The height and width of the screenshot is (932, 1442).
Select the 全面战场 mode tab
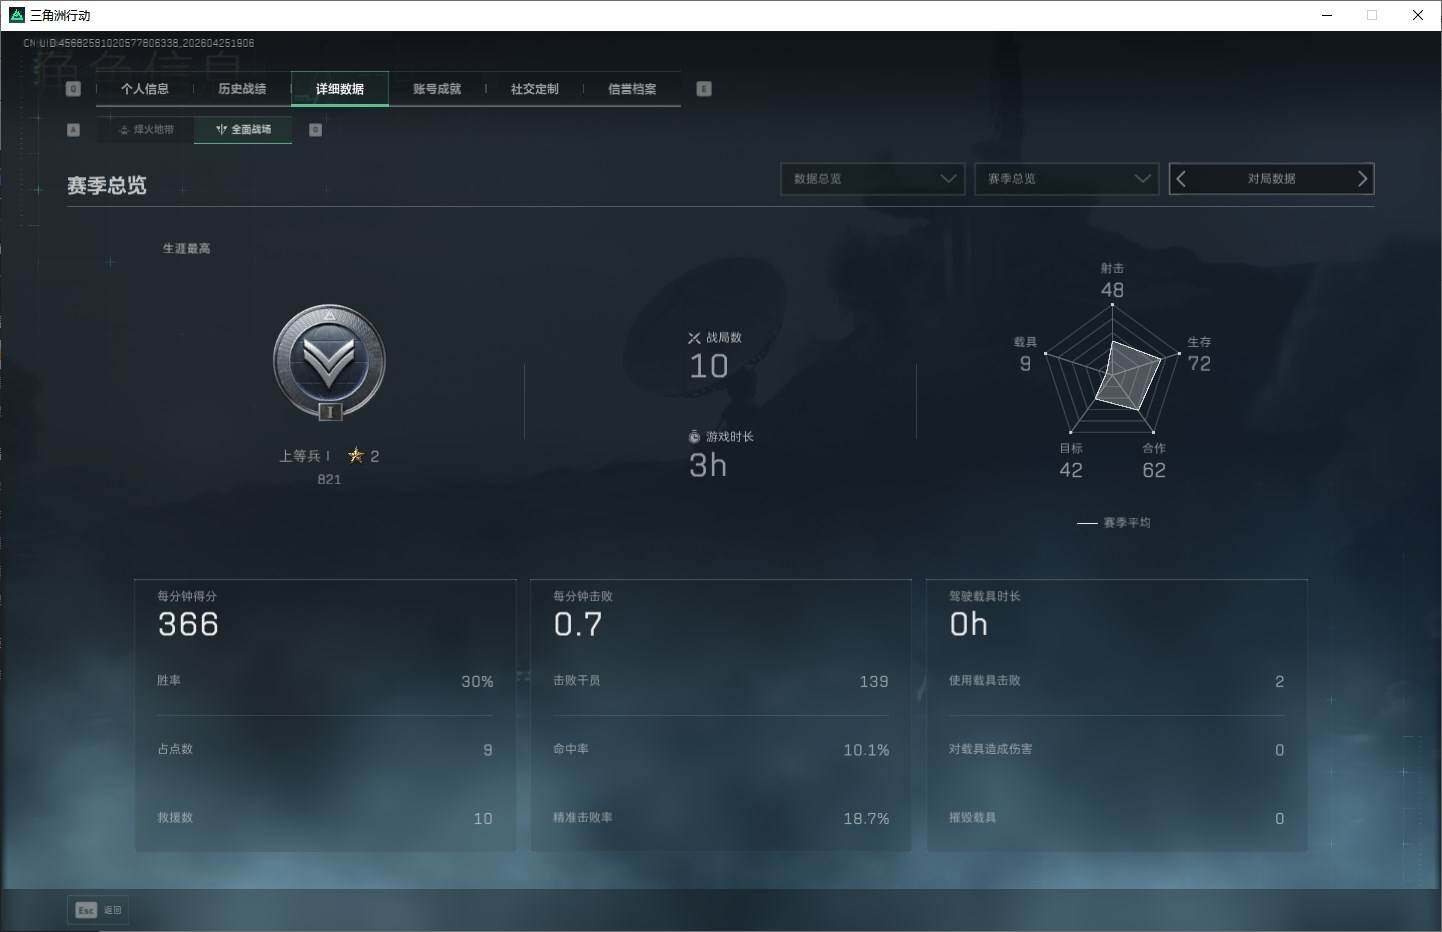click(x=243, y=130)
